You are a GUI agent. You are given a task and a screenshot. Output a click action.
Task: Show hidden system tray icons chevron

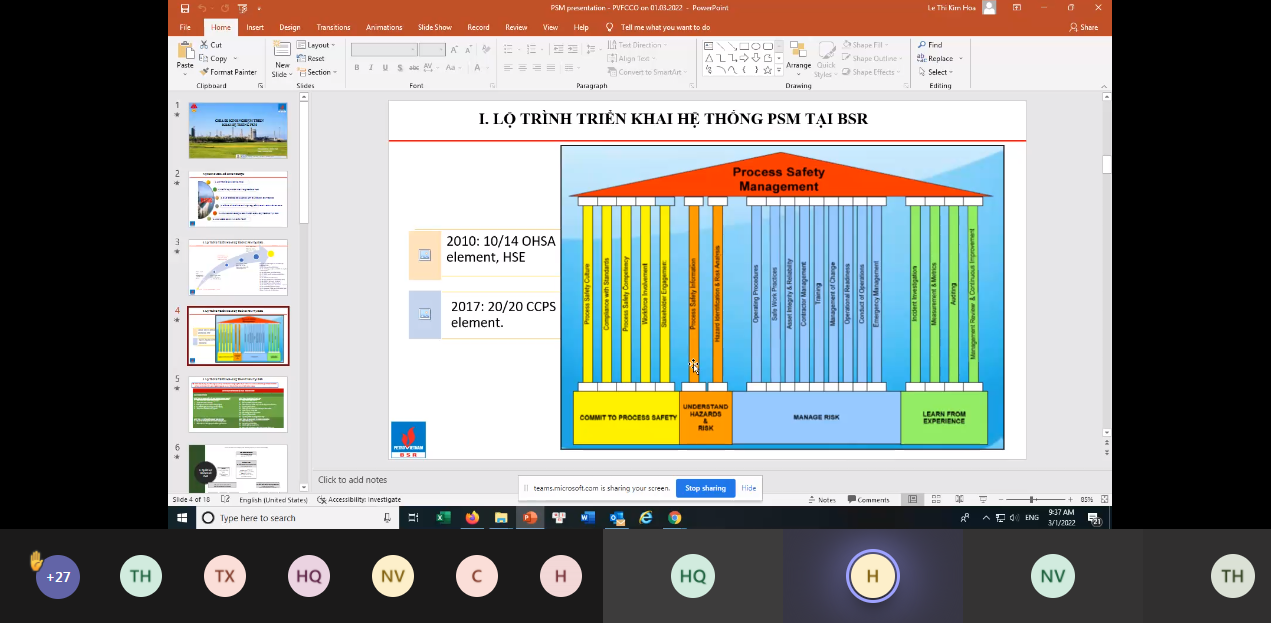click(986, 517)
